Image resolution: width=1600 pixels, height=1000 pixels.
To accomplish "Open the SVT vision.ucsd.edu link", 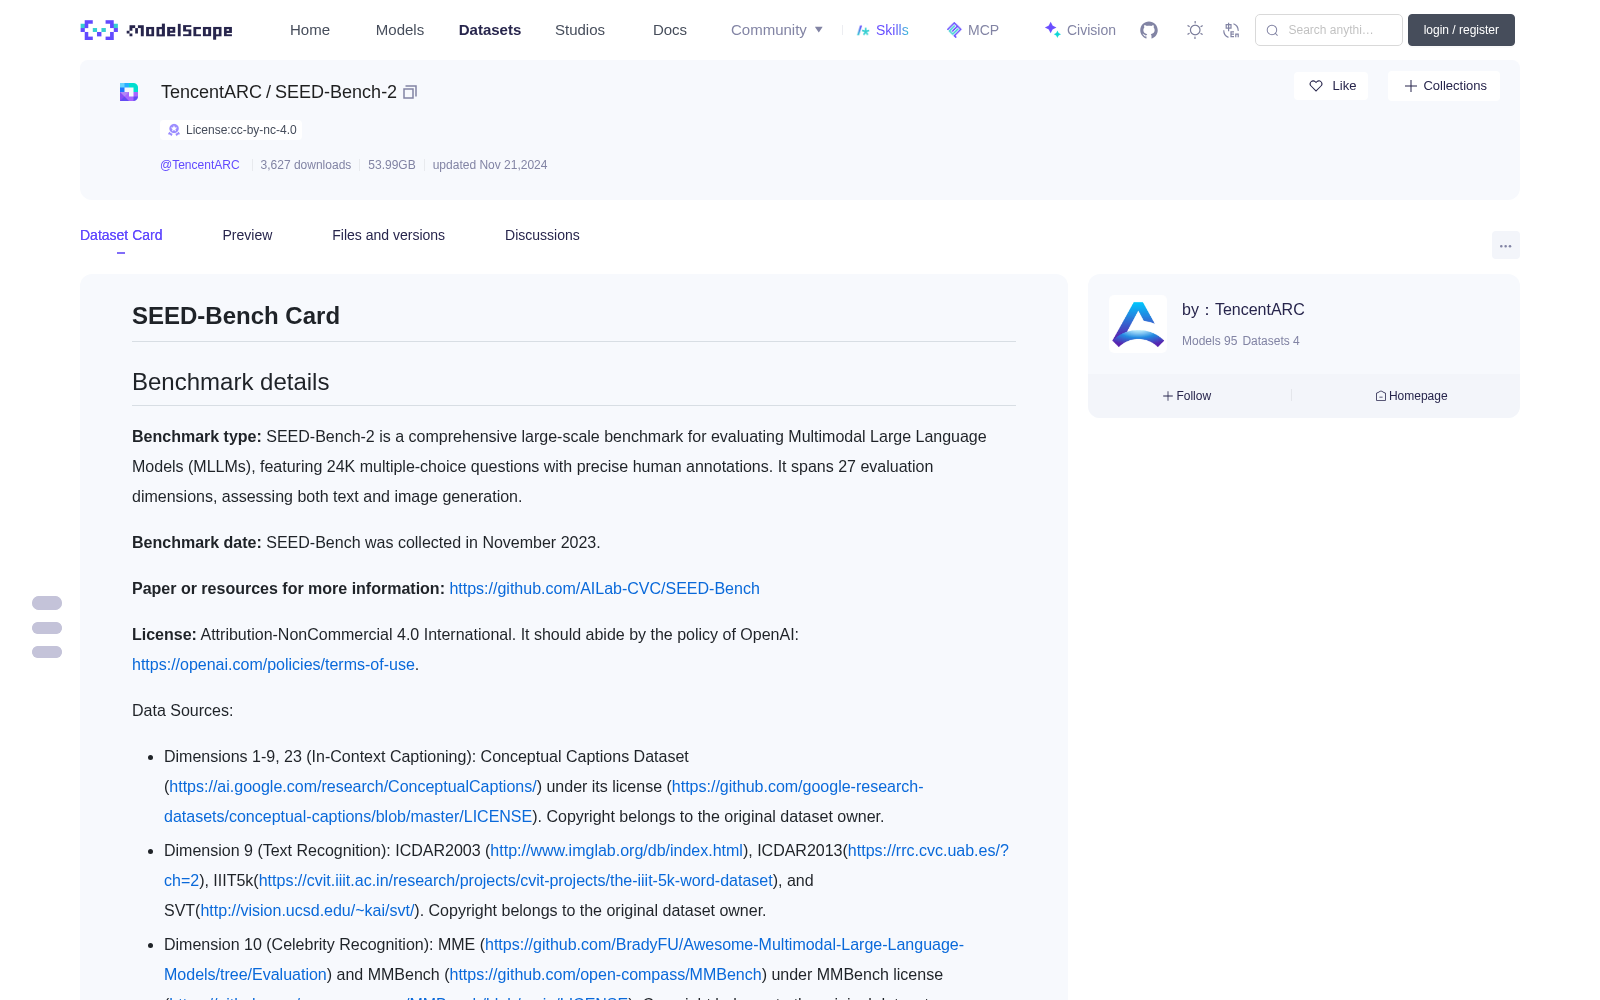I will pyautogui.click(x=308, y=910).
